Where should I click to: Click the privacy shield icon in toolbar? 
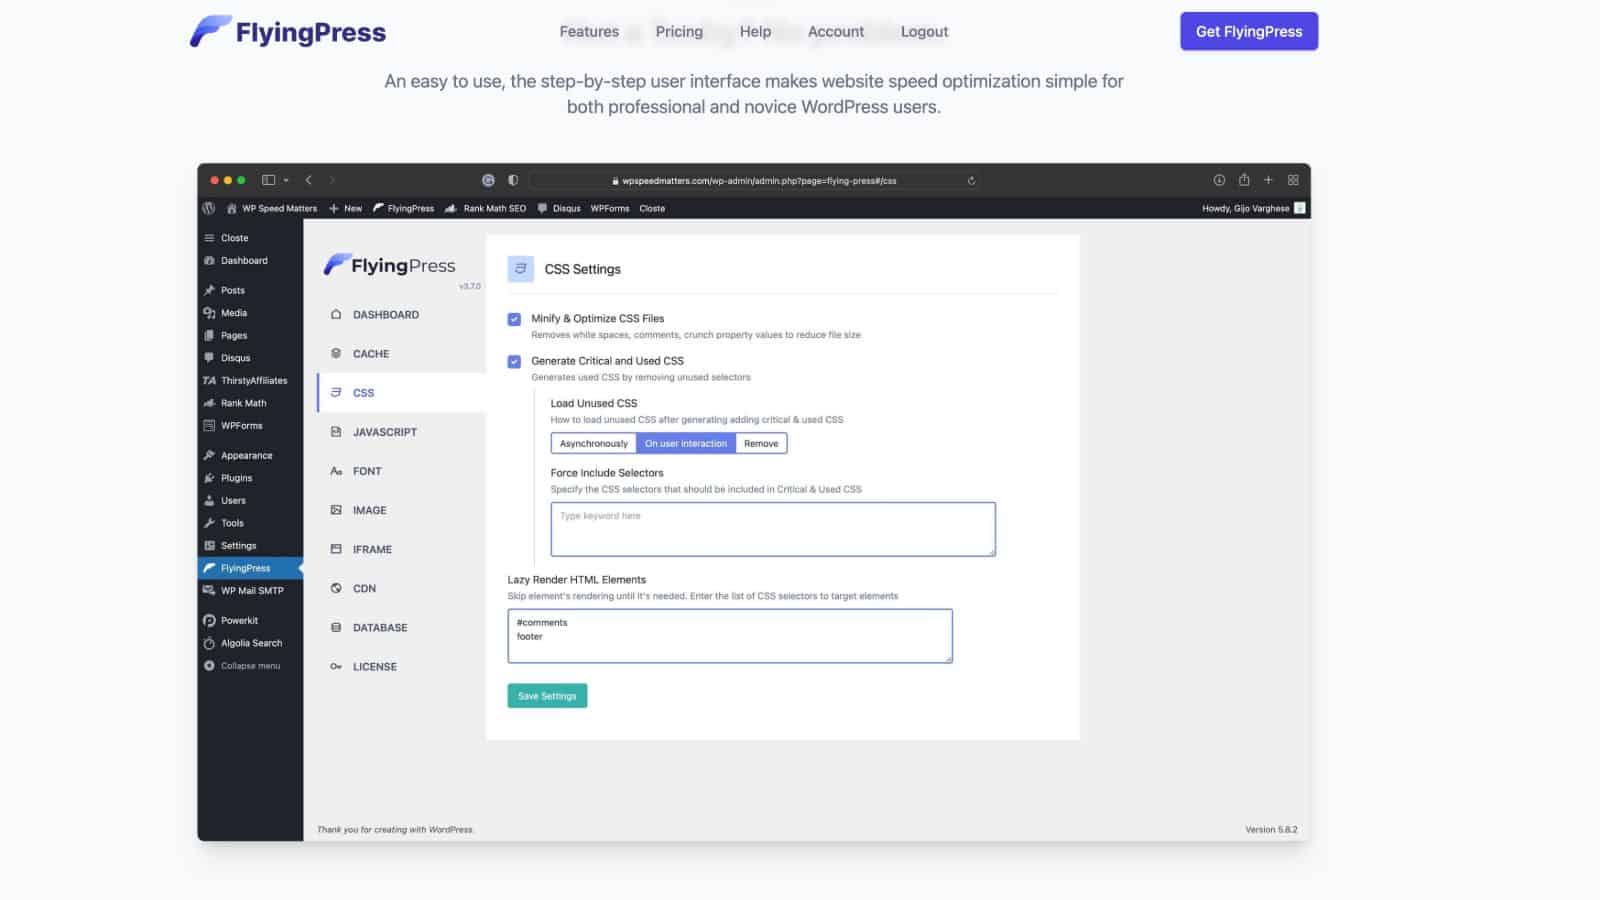[513, 180]
